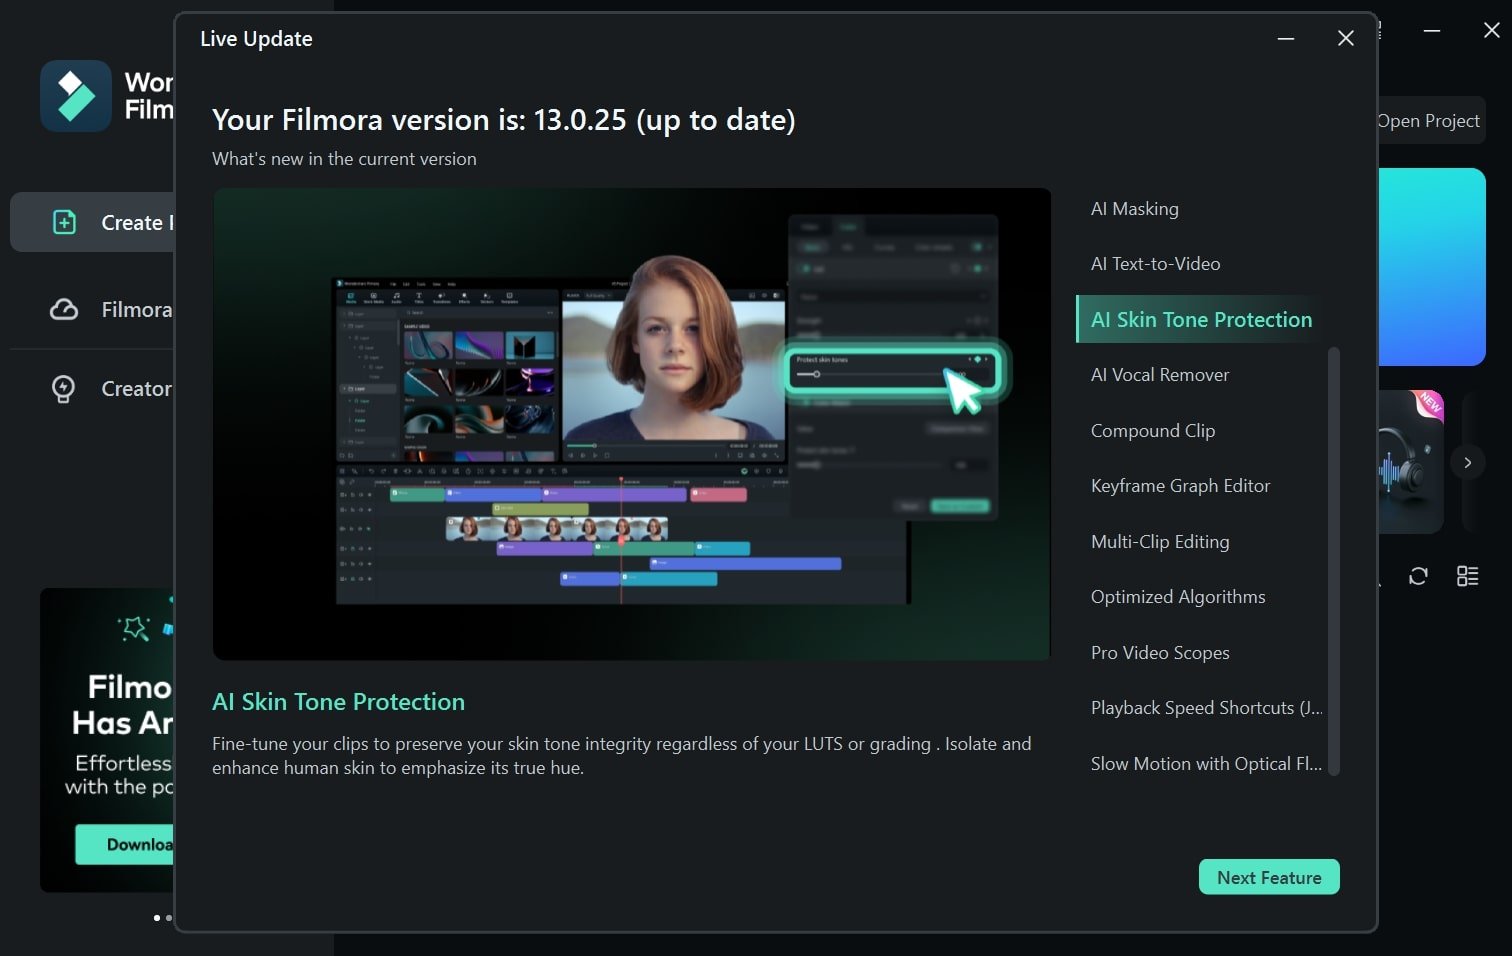The image size is (1512, 956).
Task: Close the Live Update dialog
Action: pyautogui.click(x=1346, y=38)
